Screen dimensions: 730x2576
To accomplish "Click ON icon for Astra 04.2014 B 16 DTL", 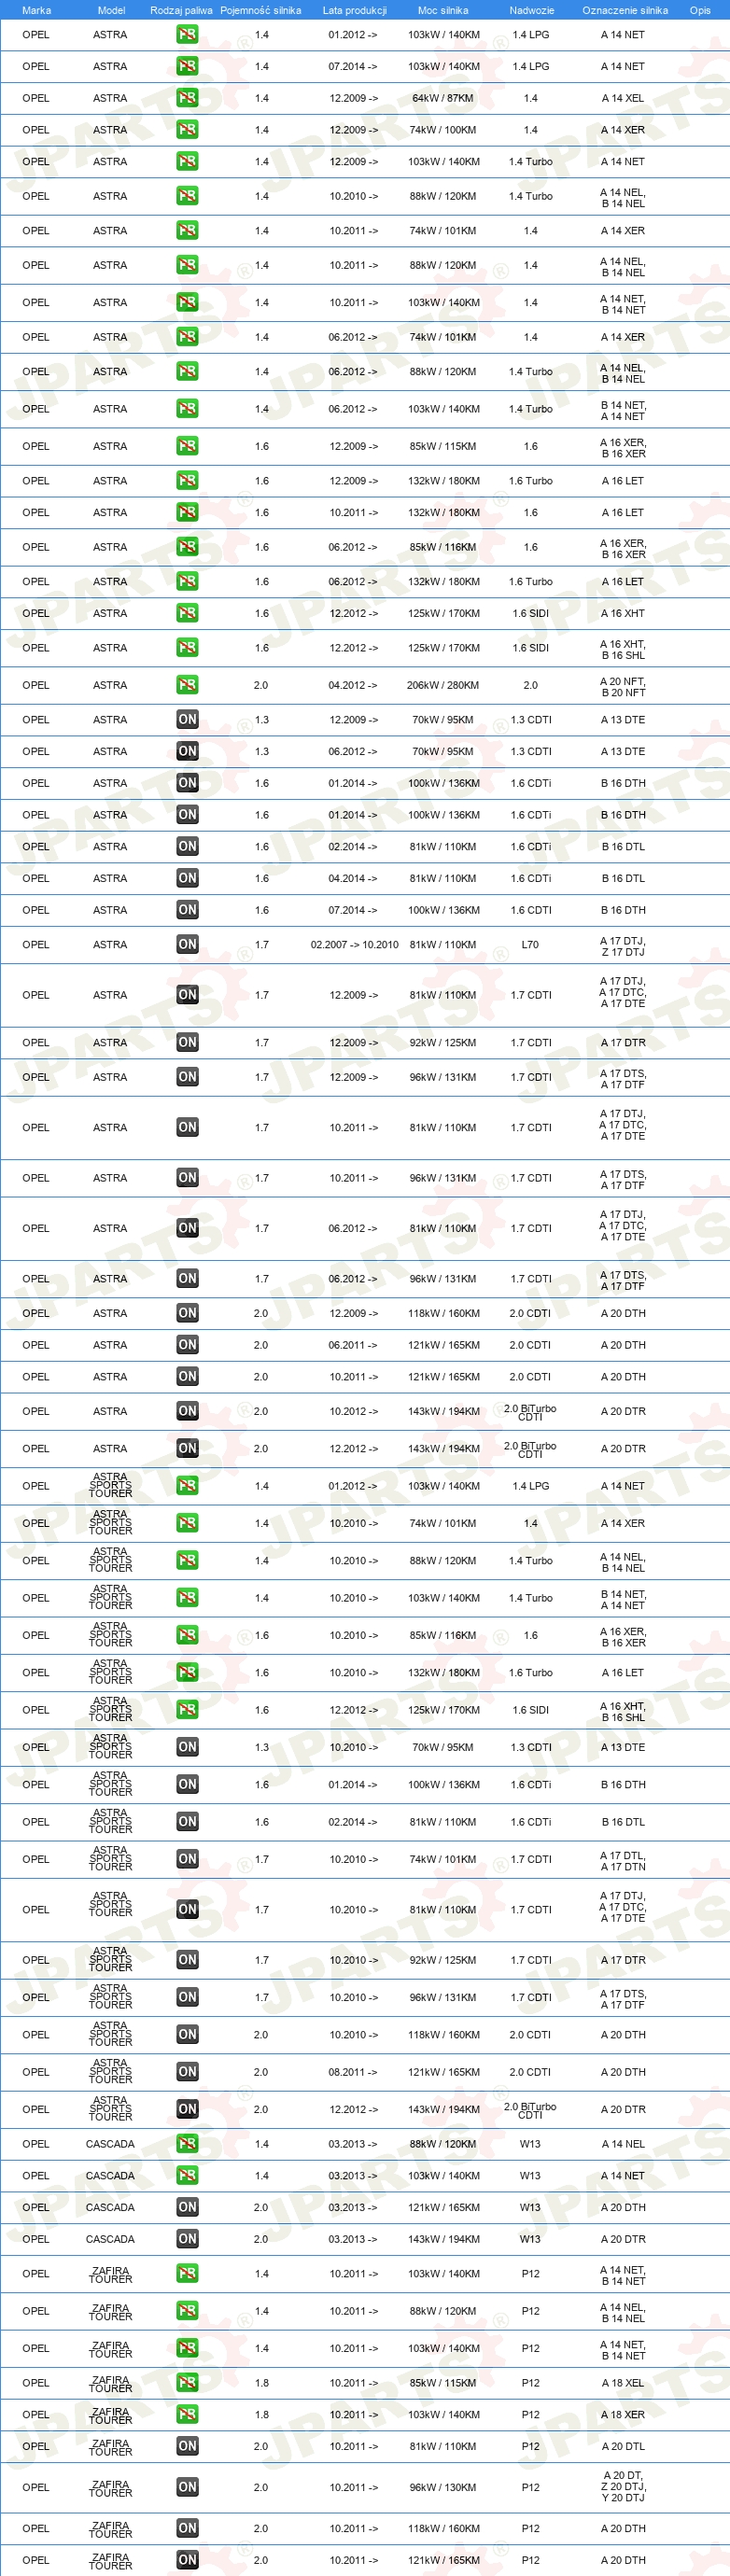I will [x=187, y=878].
